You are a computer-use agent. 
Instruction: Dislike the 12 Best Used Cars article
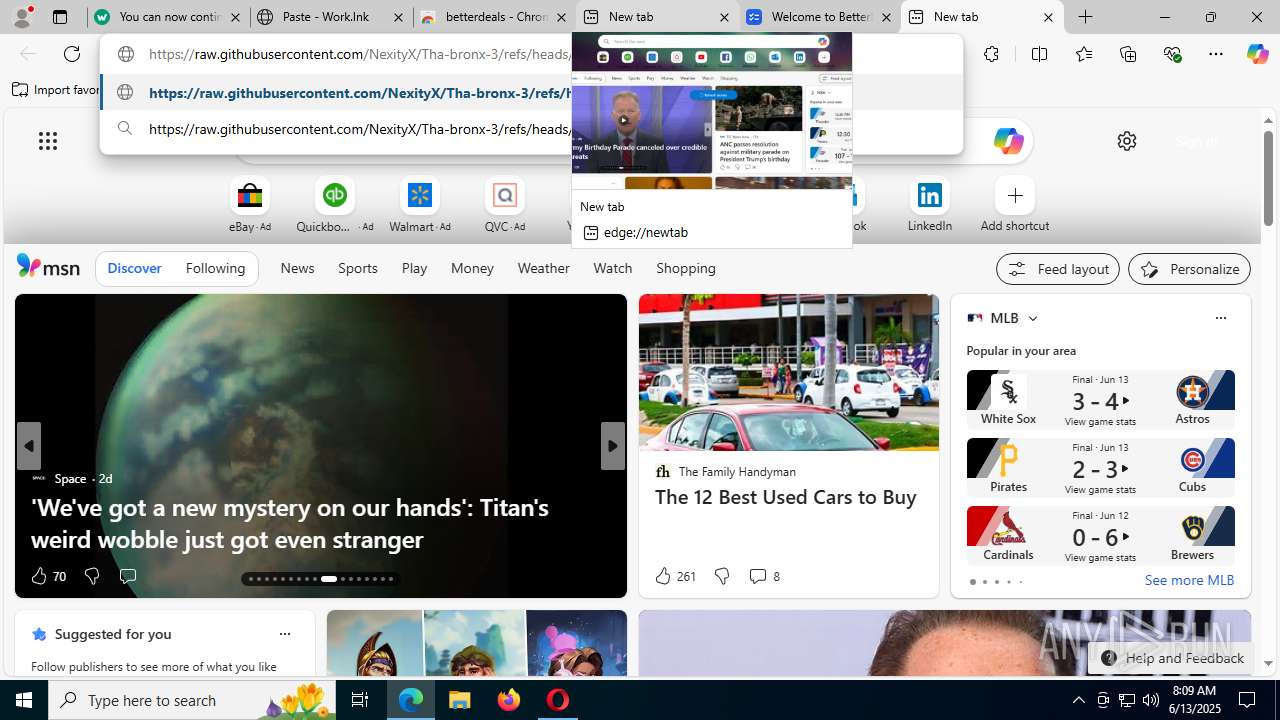(721, 576)
